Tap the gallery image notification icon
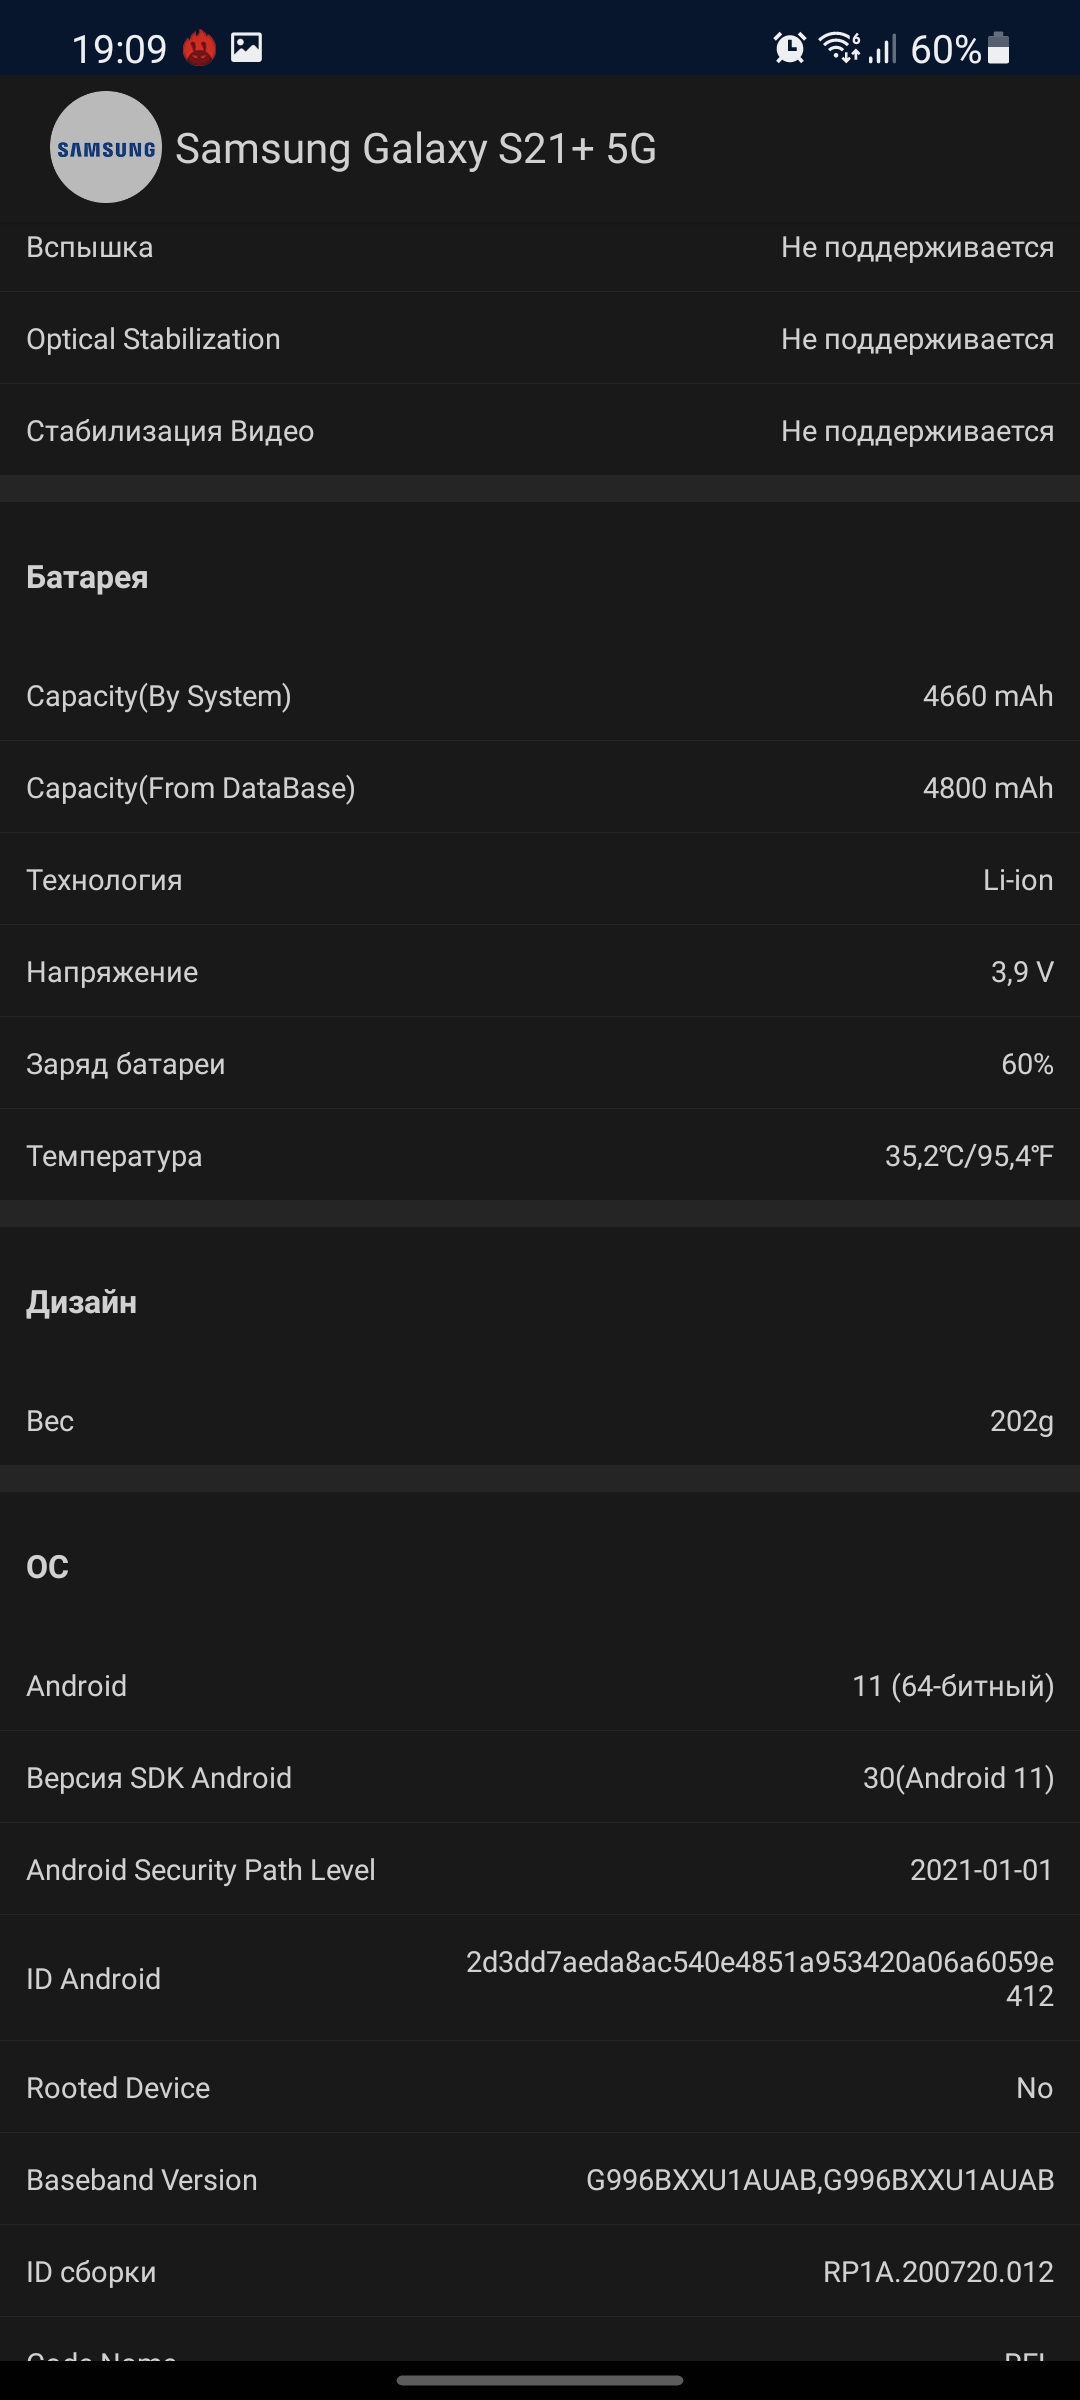 [246, 48]
